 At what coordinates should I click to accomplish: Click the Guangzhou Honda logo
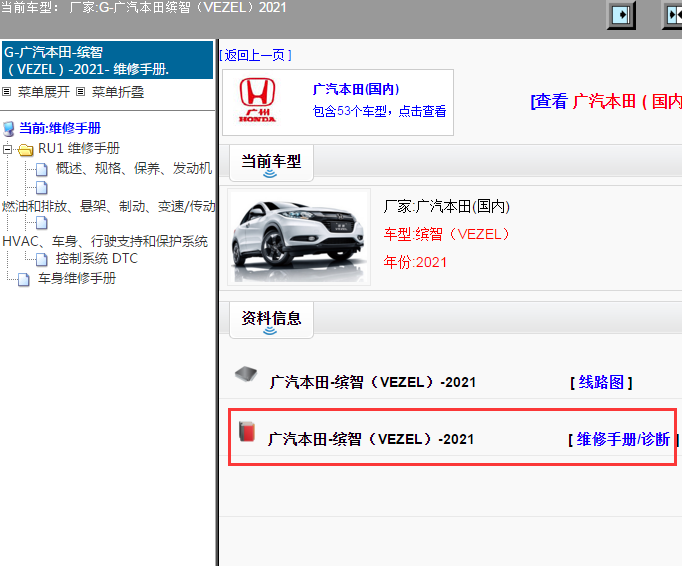(257, 100)
